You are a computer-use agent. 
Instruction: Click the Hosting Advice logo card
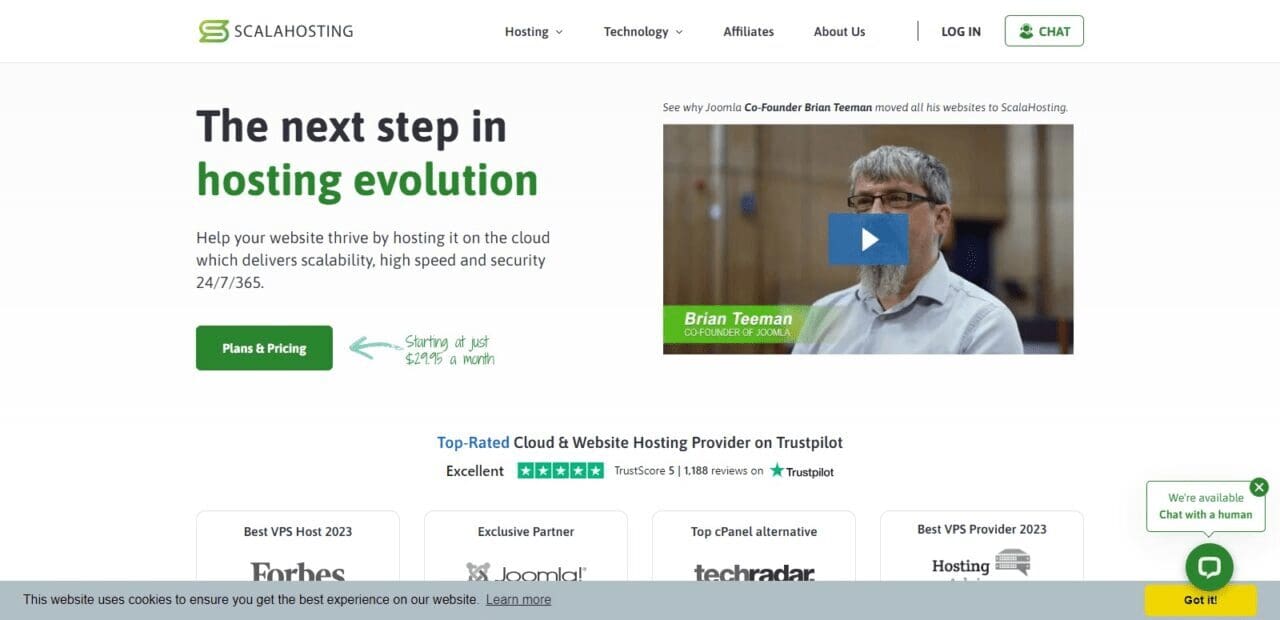pos(982,546)
